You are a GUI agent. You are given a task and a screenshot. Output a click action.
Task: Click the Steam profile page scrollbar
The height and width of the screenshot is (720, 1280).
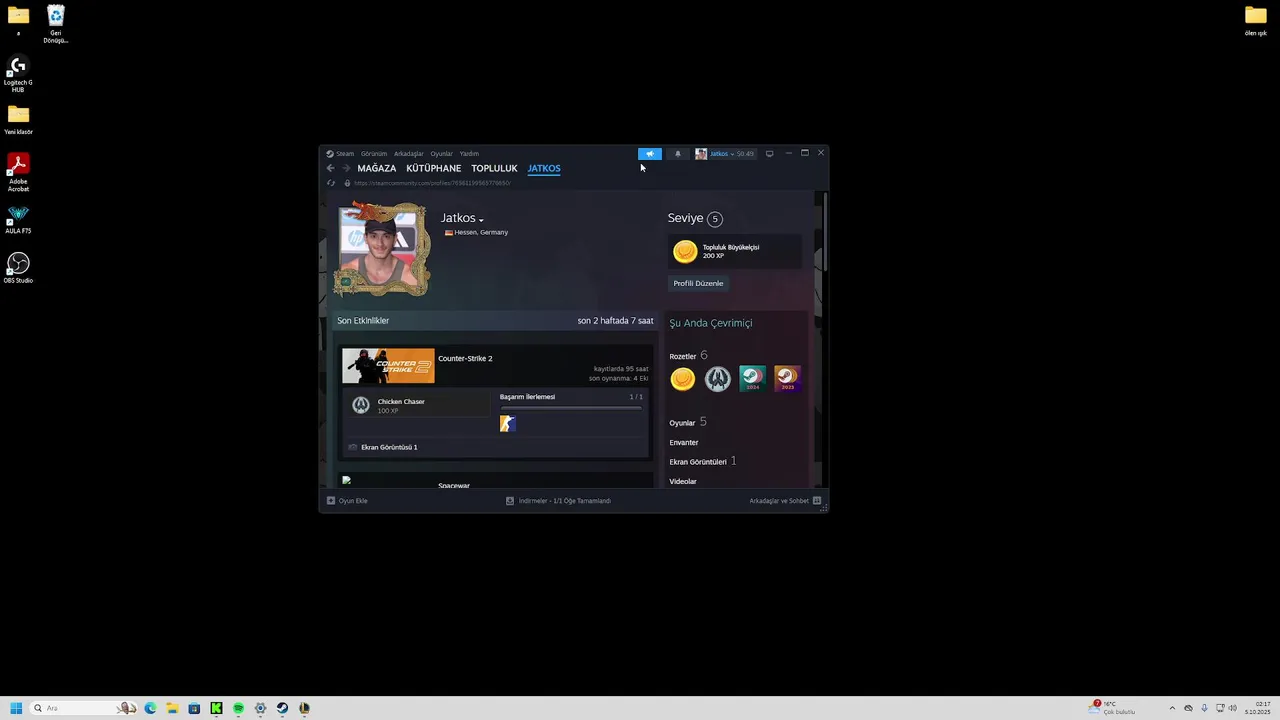click(825, 232)
